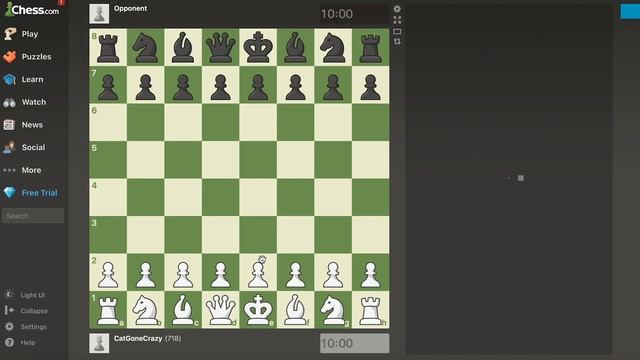Select the white knight on g1
Image resolution: width=640 pixels, height=360 pixels.
[333, 310]
